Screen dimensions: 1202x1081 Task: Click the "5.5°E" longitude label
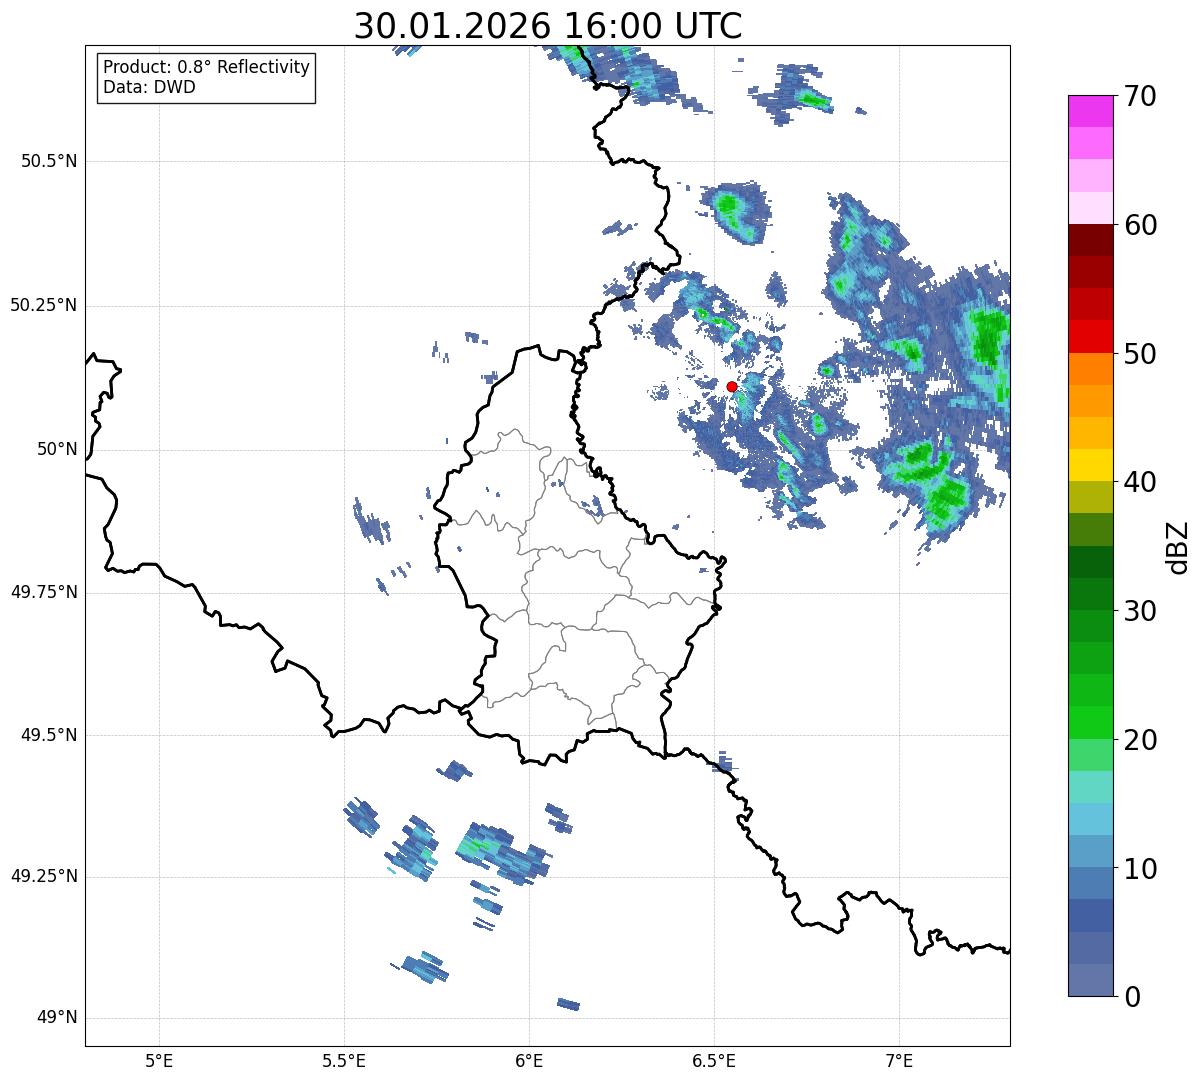pos(344,1061)
